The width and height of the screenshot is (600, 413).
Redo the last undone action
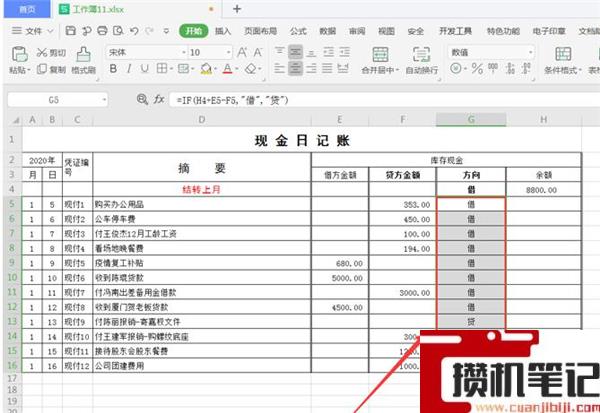(150, 31)
